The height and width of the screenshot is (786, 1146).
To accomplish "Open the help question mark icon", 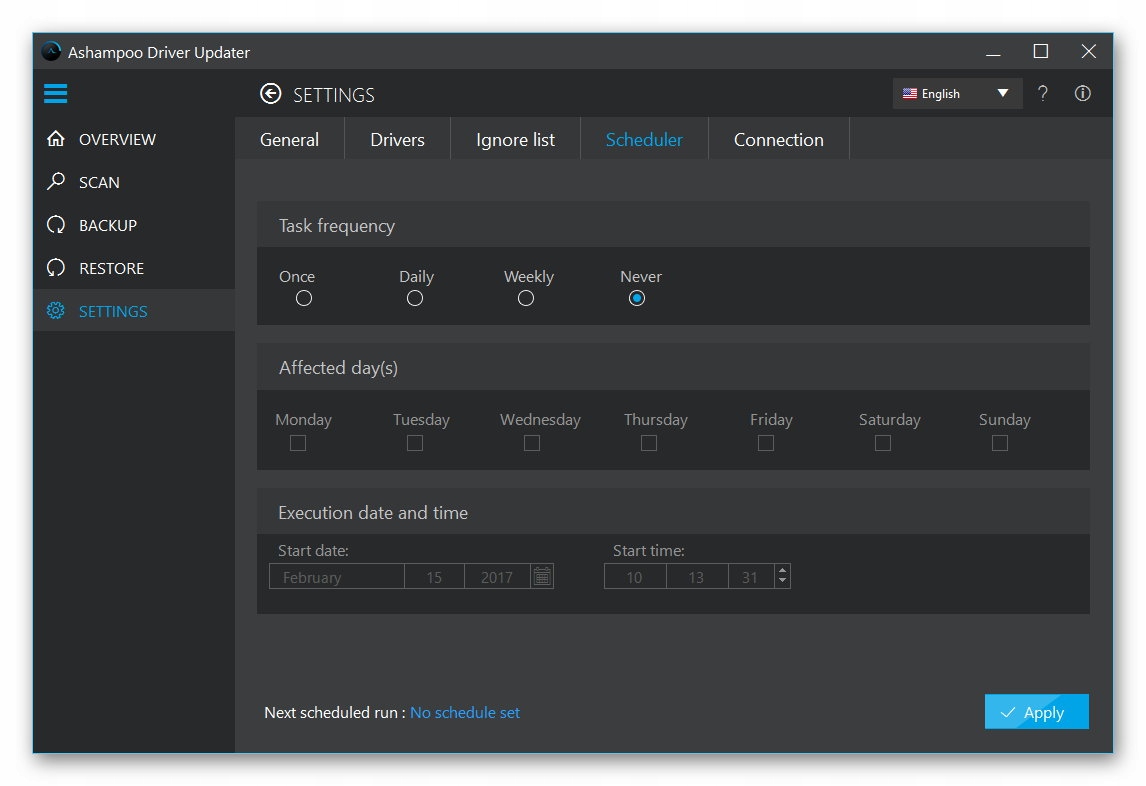I will pos(1043,94).
